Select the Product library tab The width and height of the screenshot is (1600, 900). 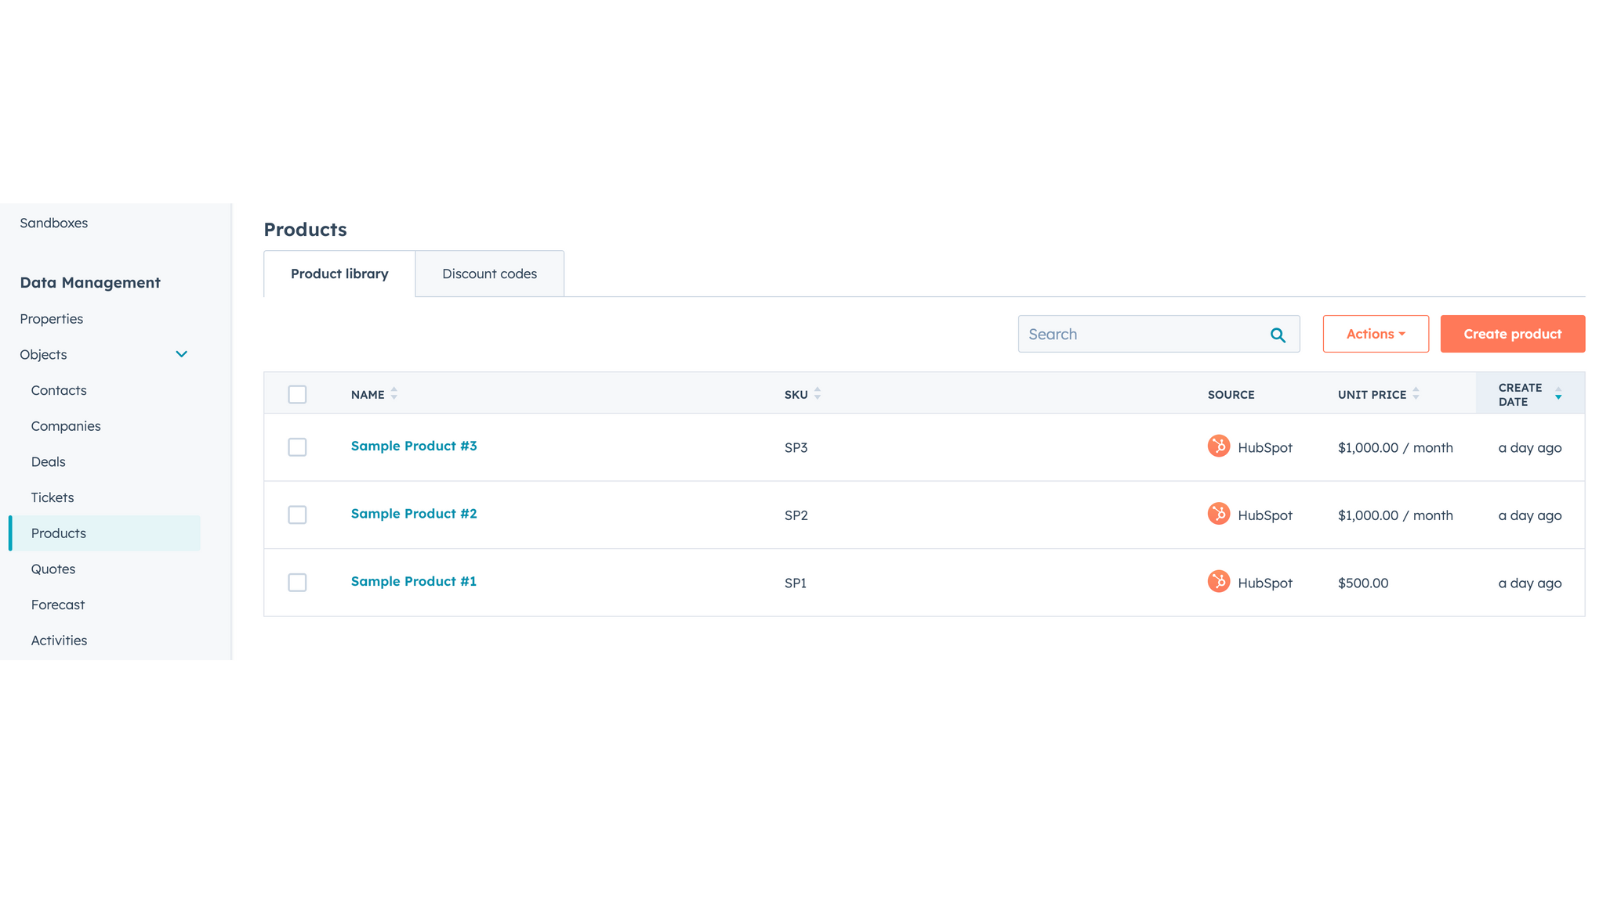click(339, 274)
